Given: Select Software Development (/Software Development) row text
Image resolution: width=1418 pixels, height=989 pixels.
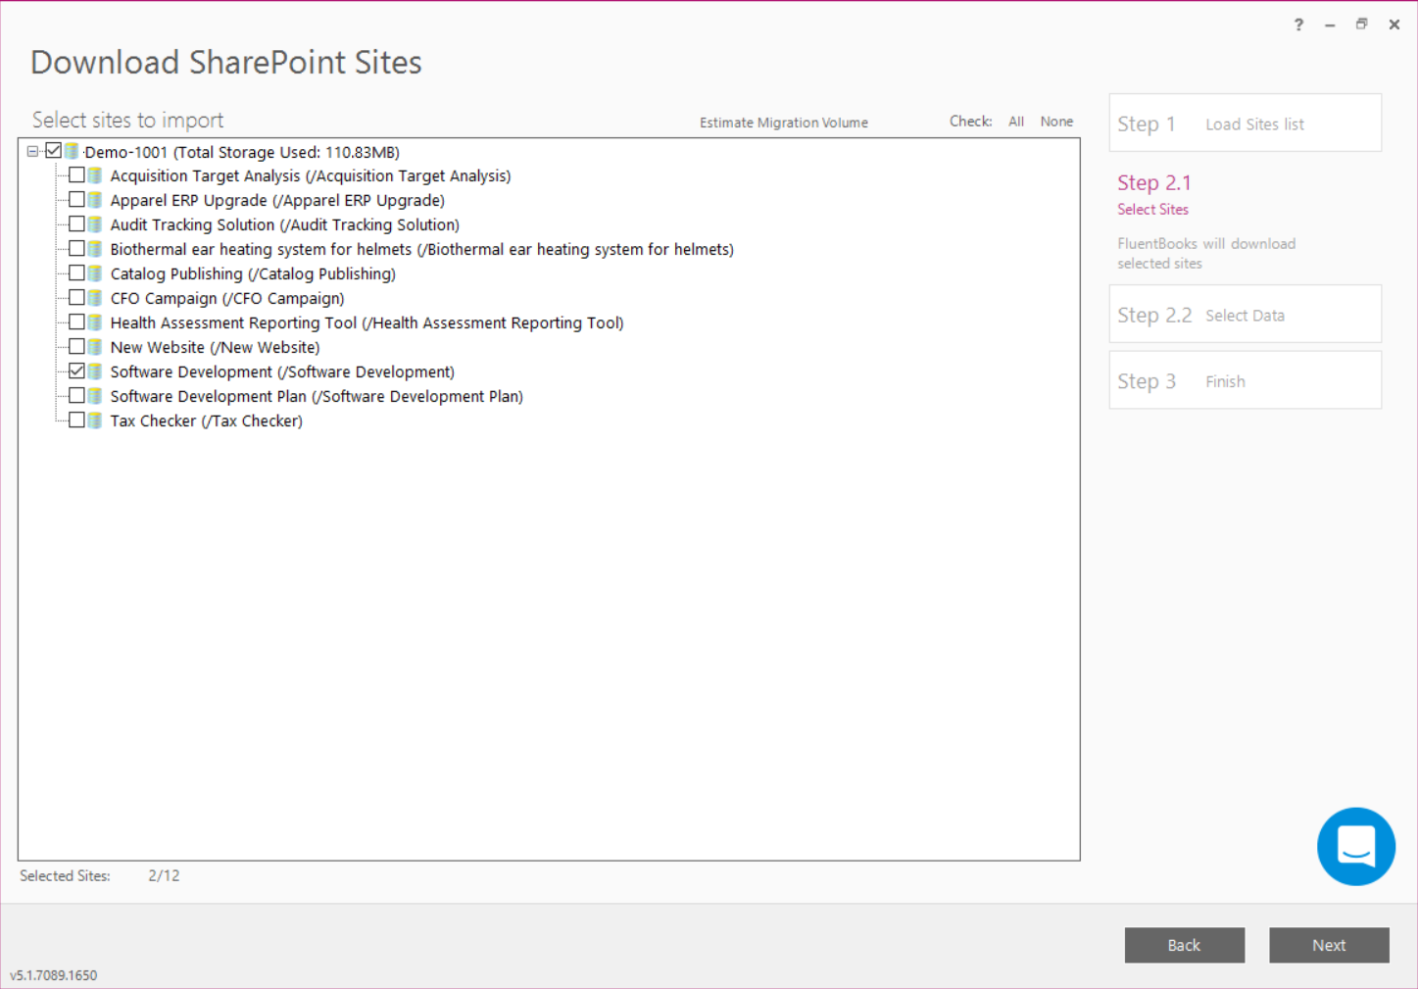Looking at the screenshot, I should click(282, 372).
